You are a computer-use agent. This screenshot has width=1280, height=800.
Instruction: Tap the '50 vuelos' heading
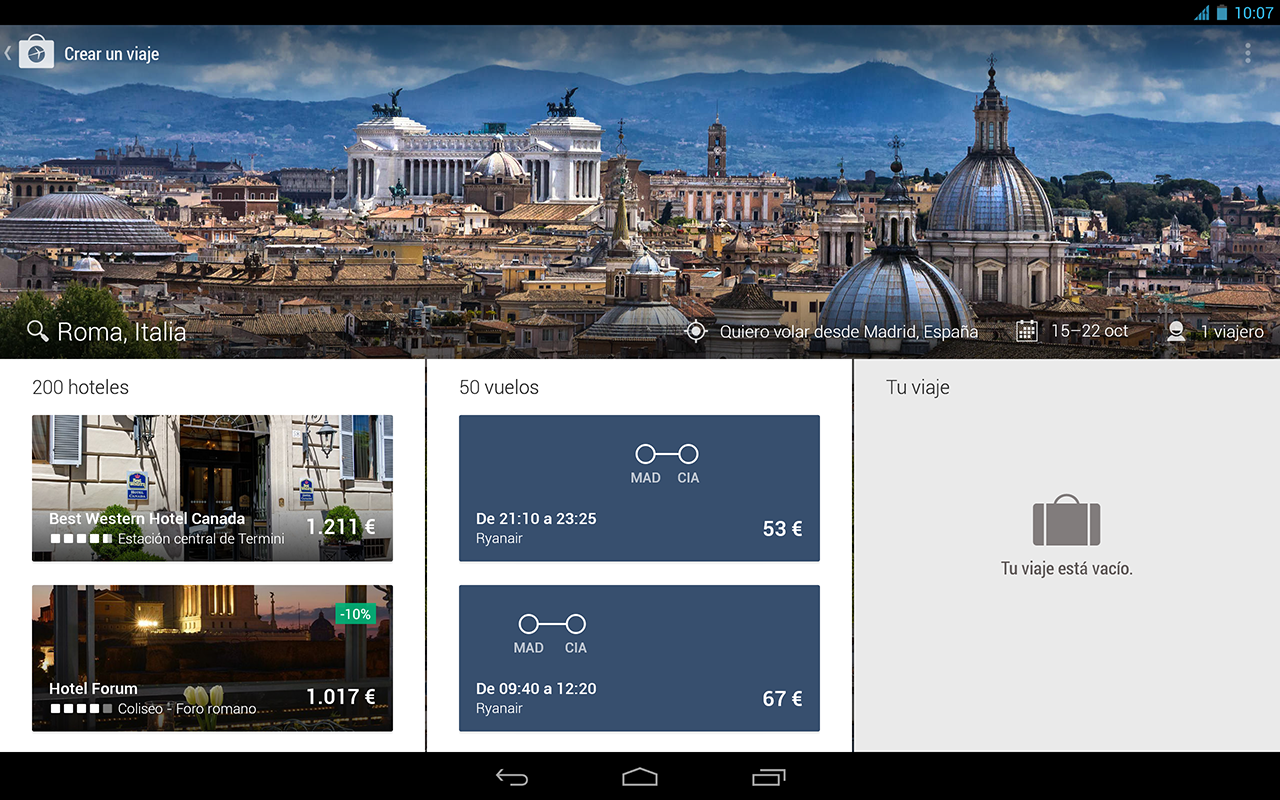coord(499,388)
